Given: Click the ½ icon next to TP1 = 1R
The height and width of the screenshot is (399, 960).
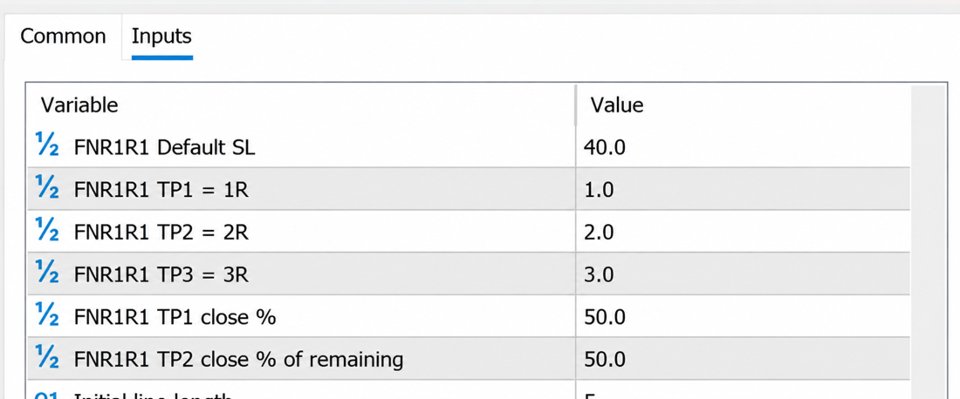Looking at the screenshot, I should [47, 188].
